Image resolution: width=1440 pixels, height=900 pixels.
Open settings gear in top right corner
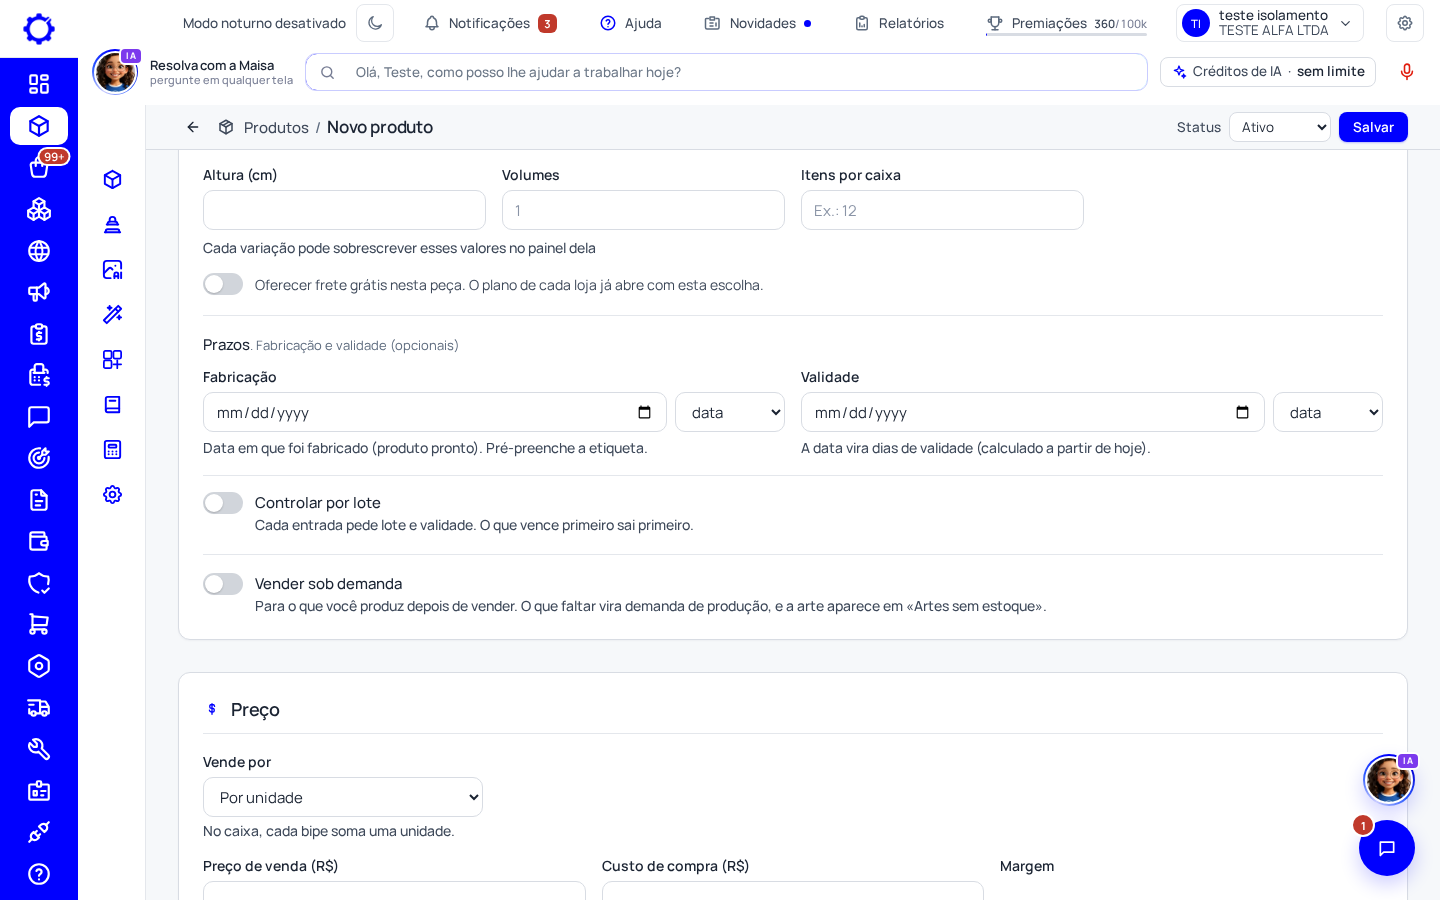click(1405, 23)
